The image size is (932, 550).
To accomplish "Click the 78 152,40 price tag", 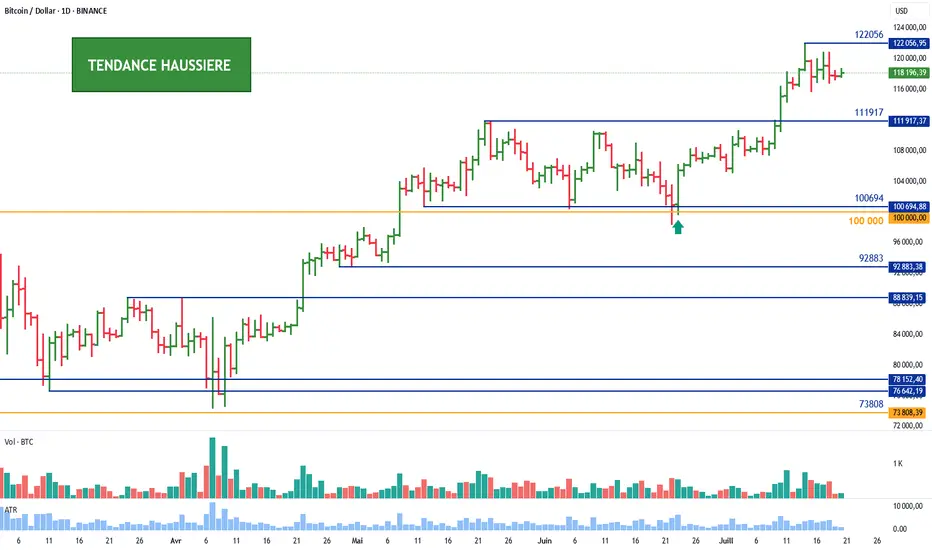I will (910, 379).
